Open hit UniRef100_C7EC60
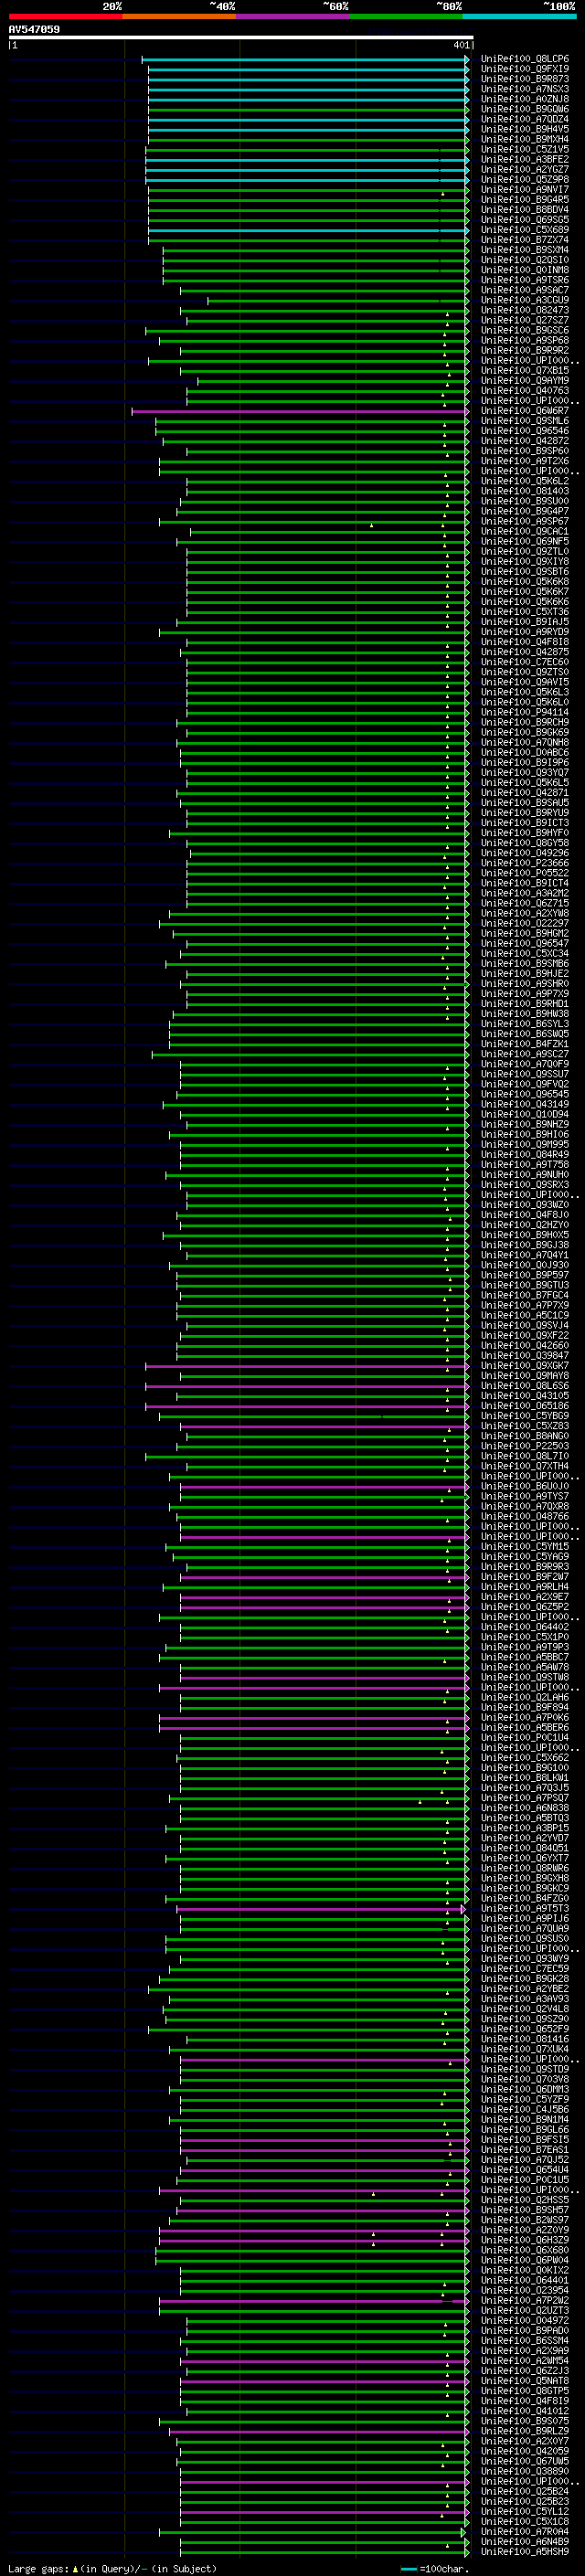This screenshot has height=2576, width=585. coord(525,662)
